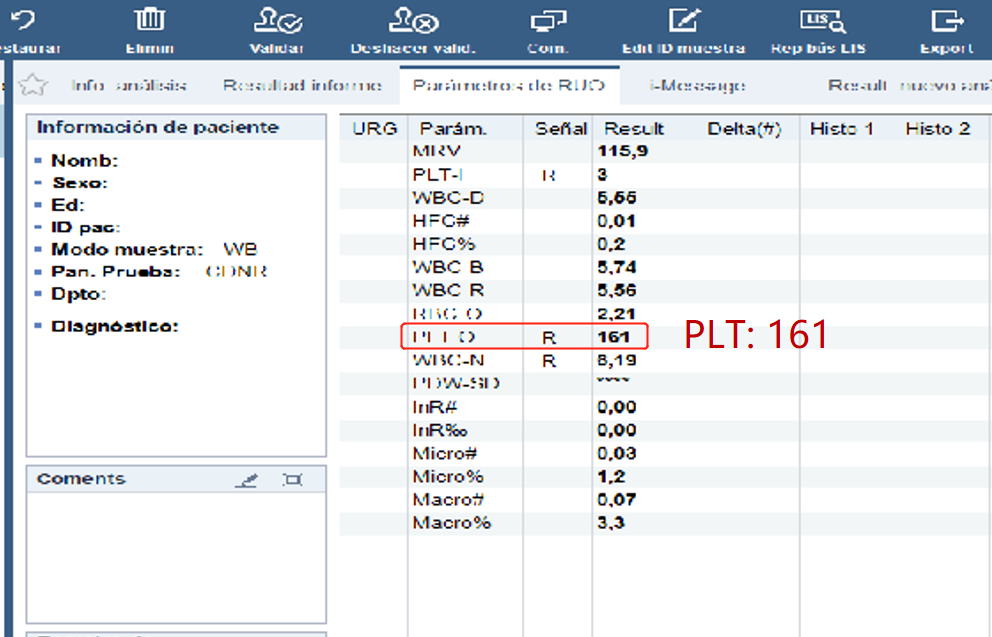Viewport: 992px width, 637px height.
Task: Click the star favorite icon near the tabs
Action: pos(34,86)
